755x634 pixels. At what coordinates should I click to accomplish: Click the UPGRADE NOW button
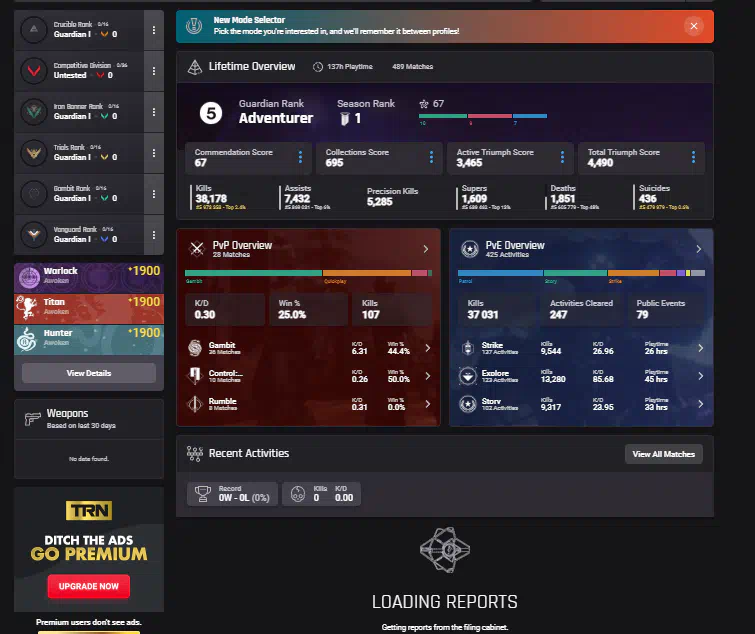(89, 586)
